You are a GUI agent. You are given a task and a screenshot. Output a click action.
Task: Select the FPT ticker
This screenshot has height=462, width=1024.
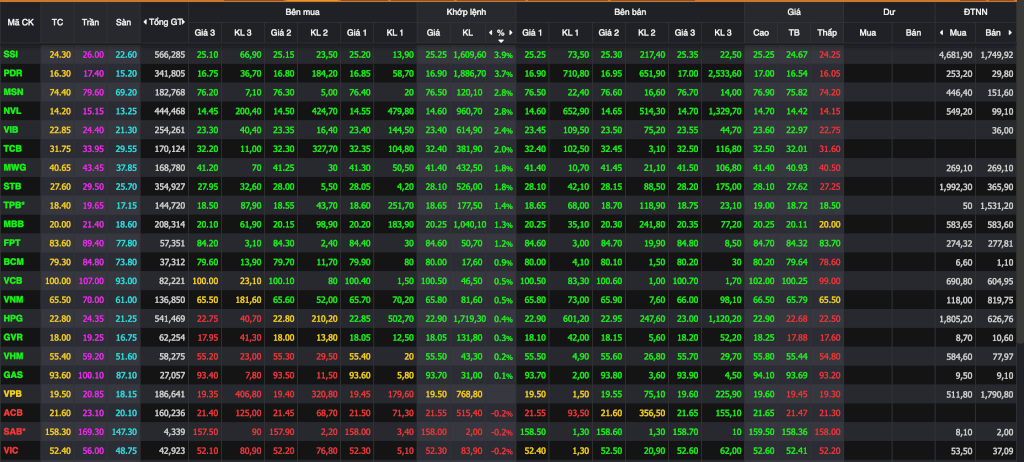pos(12,243)
